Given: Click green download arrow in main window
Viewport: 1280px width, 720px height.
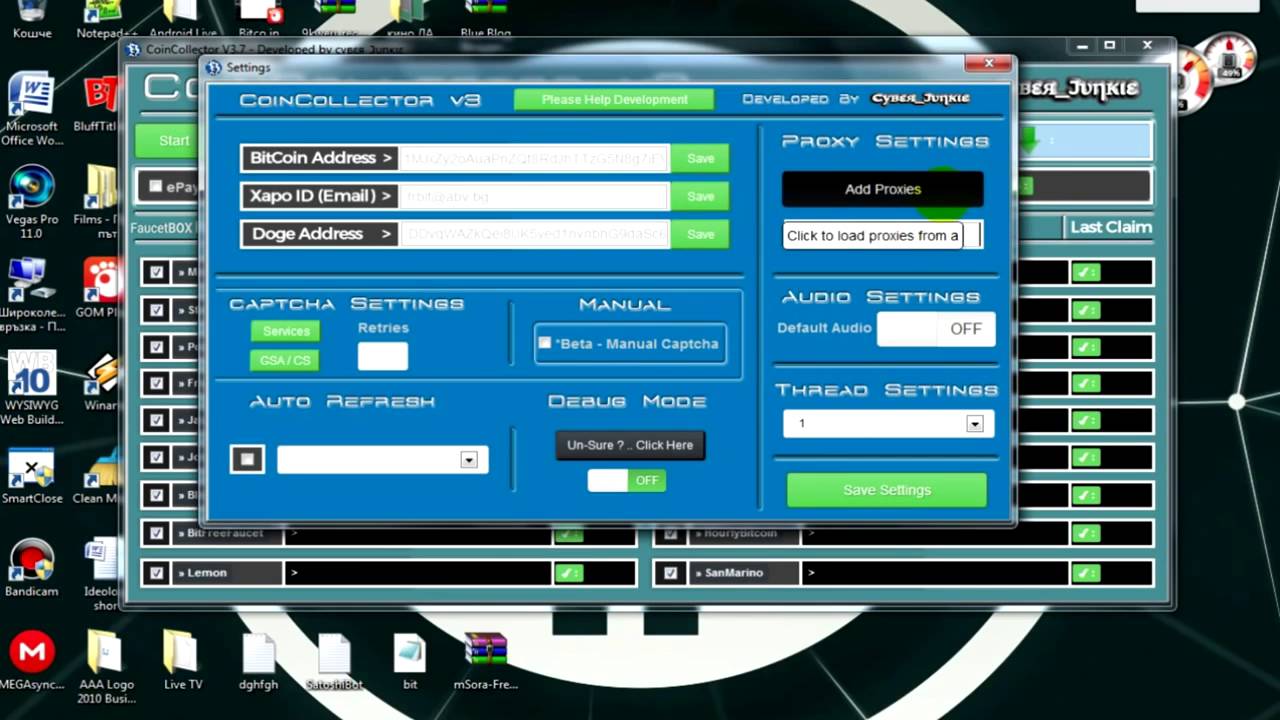Looking at the screenshot, I should [x=1029, y=140].
